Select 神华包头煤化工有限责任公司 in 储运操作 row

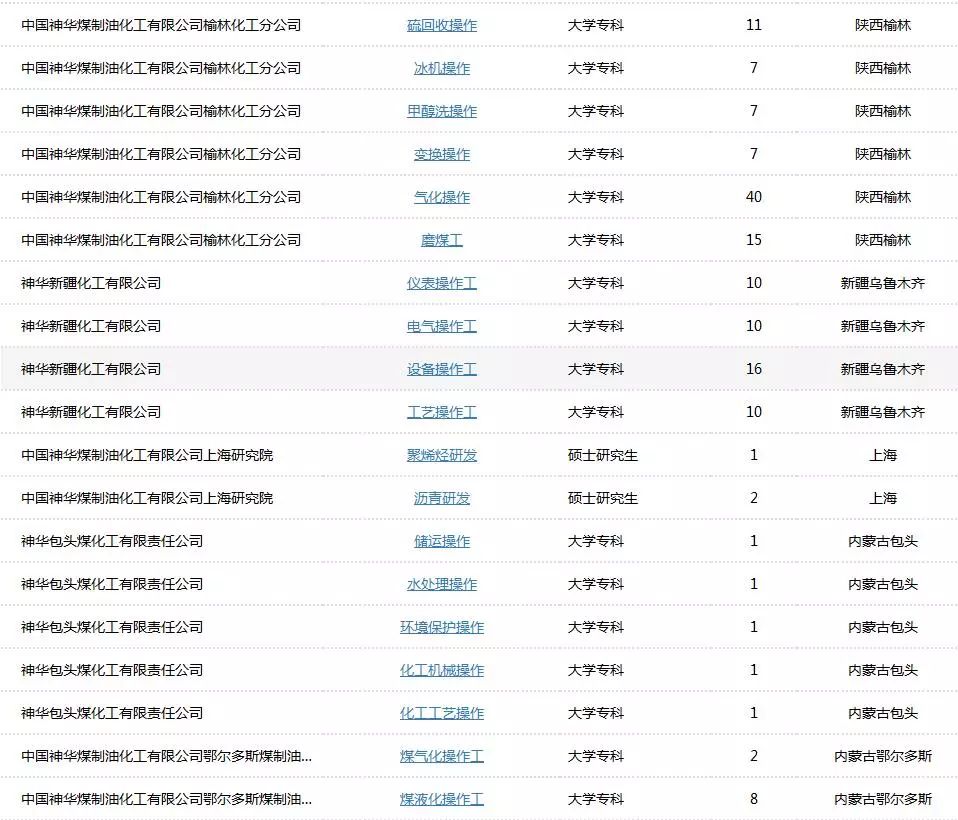(x=112, y=541)
